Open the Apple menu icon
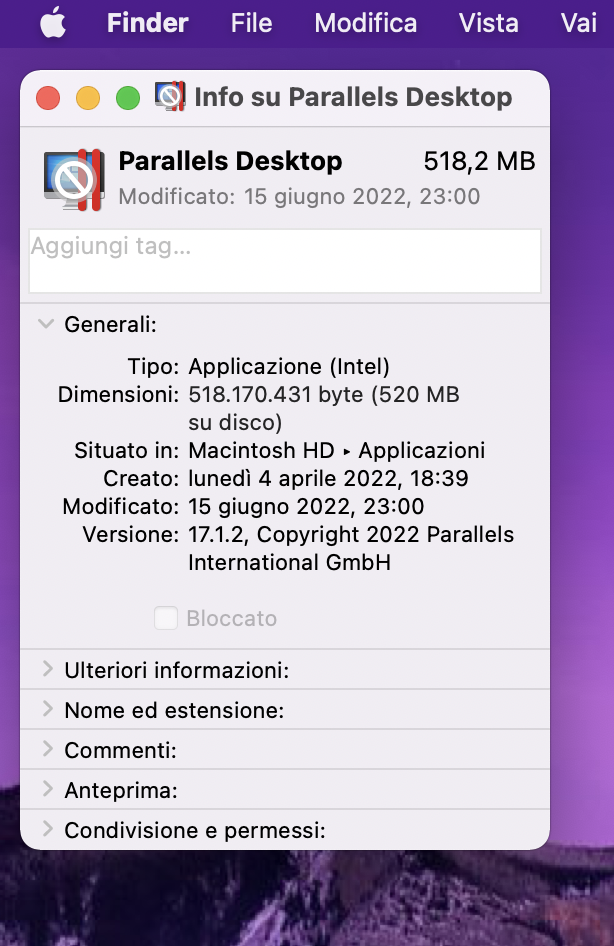Viewport: 614px width, 946px height. click(53, 23)
